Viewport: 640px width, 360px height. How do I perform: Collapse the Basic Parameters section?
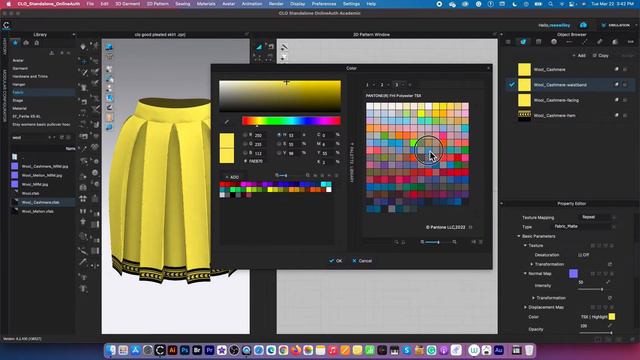click(519, 236)
